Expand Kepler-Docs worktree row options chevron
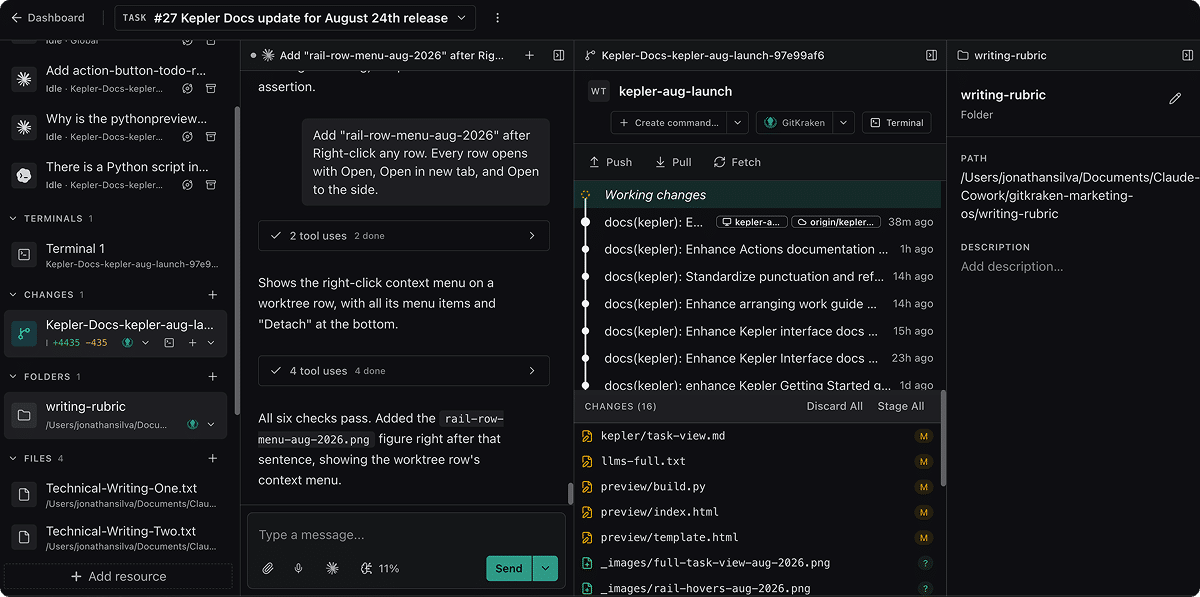The image size is (1200, 597). click(x=211, y=342)
